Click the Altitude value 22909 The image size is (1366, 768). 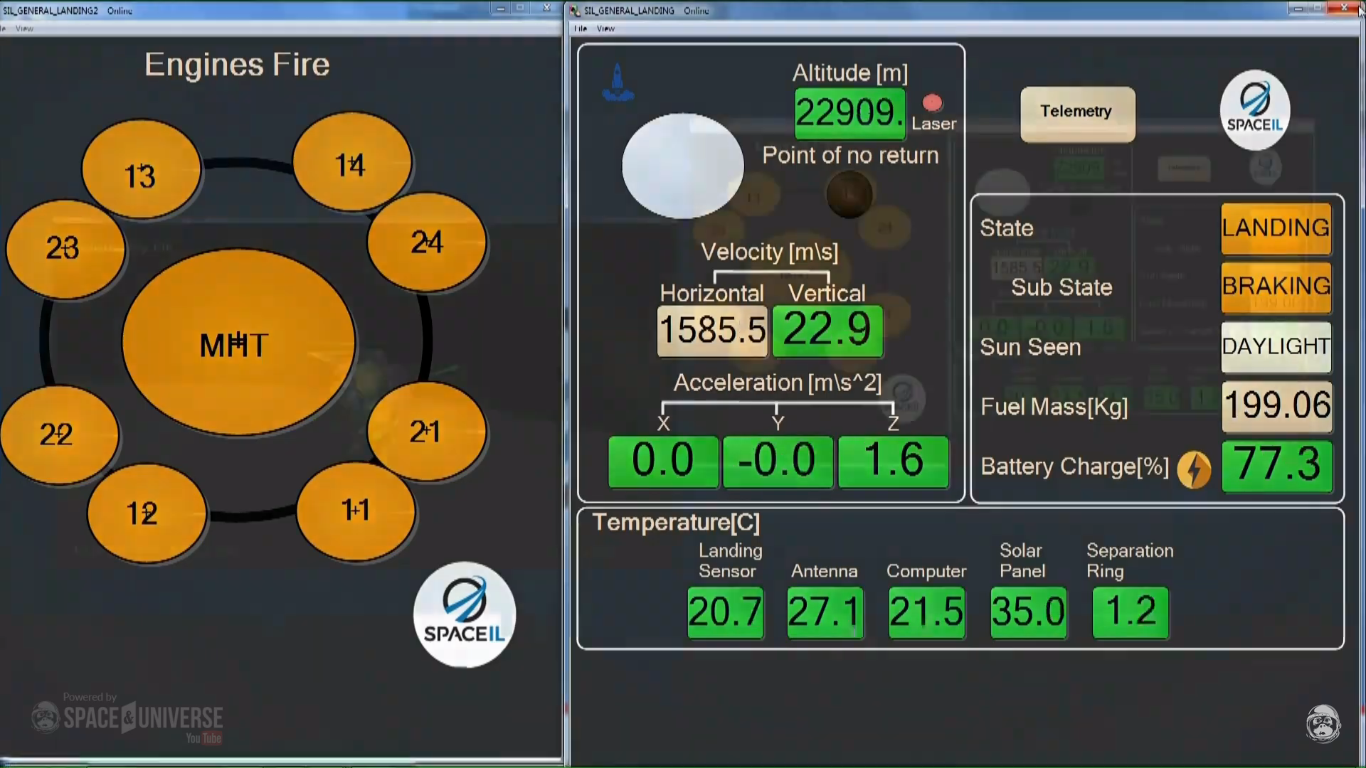tap(850, 114)
